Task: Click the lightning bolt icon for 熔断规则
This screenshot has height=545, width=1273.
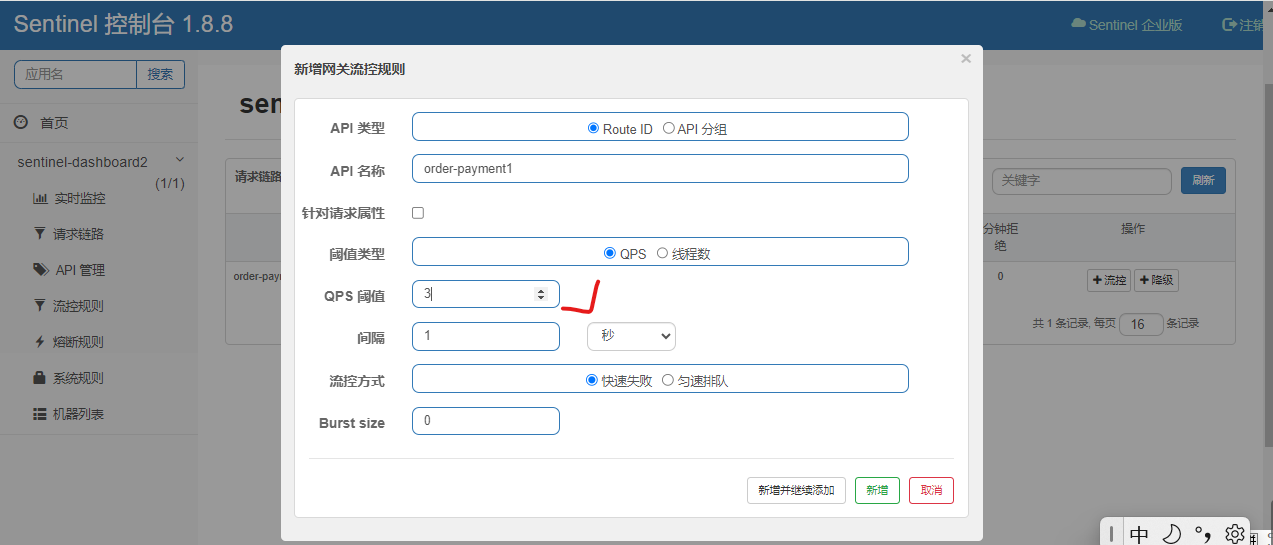Action: click(39, 342)
